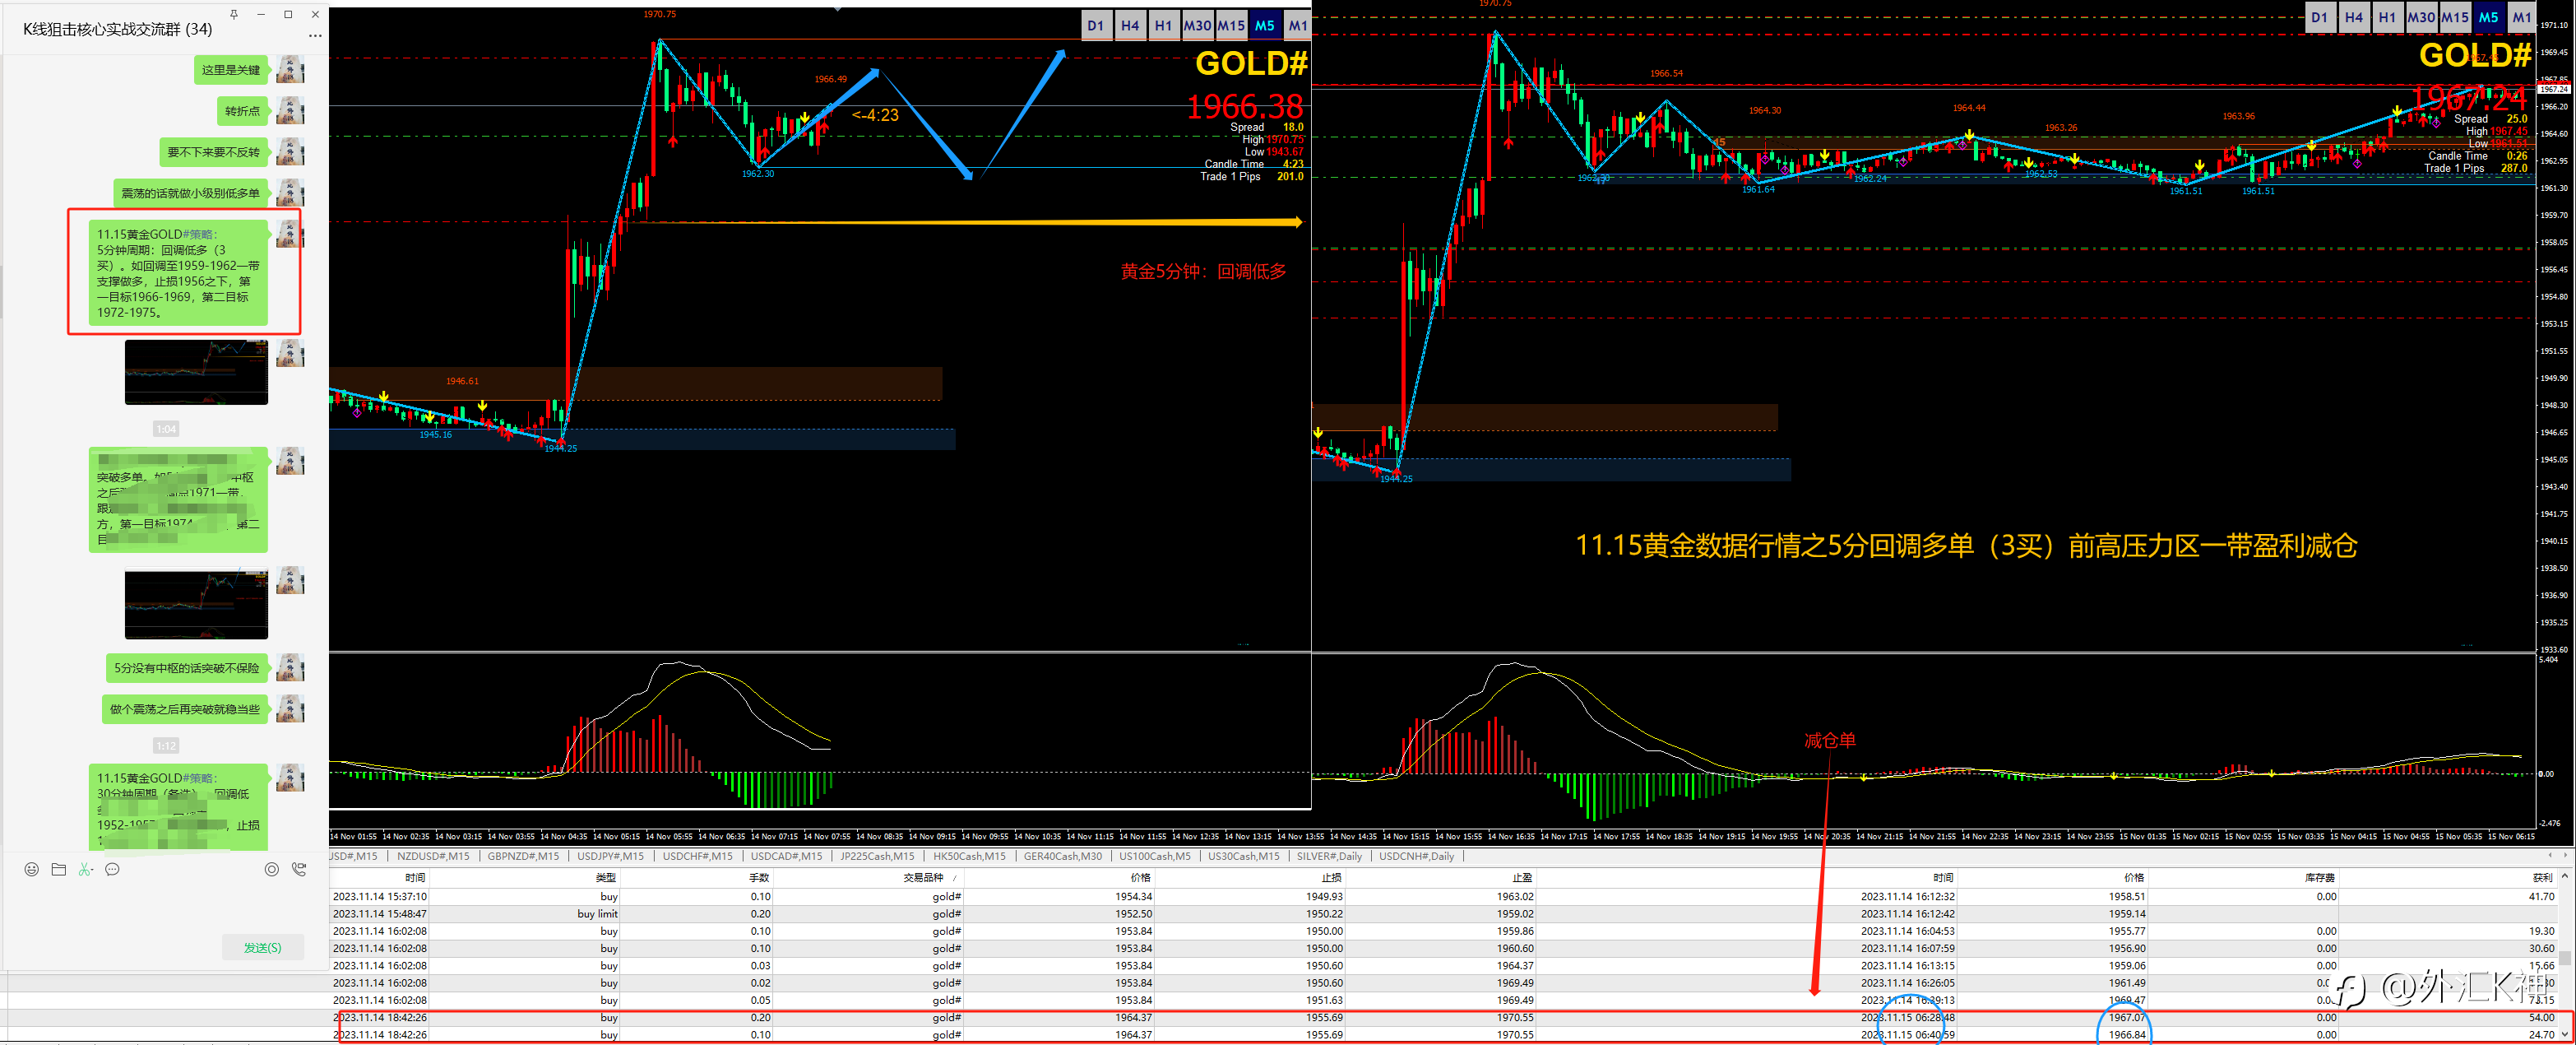Switch left chart to M15 timeframe
The width and height of the screenshot is (2576, 1045).
click(1231, 26)
